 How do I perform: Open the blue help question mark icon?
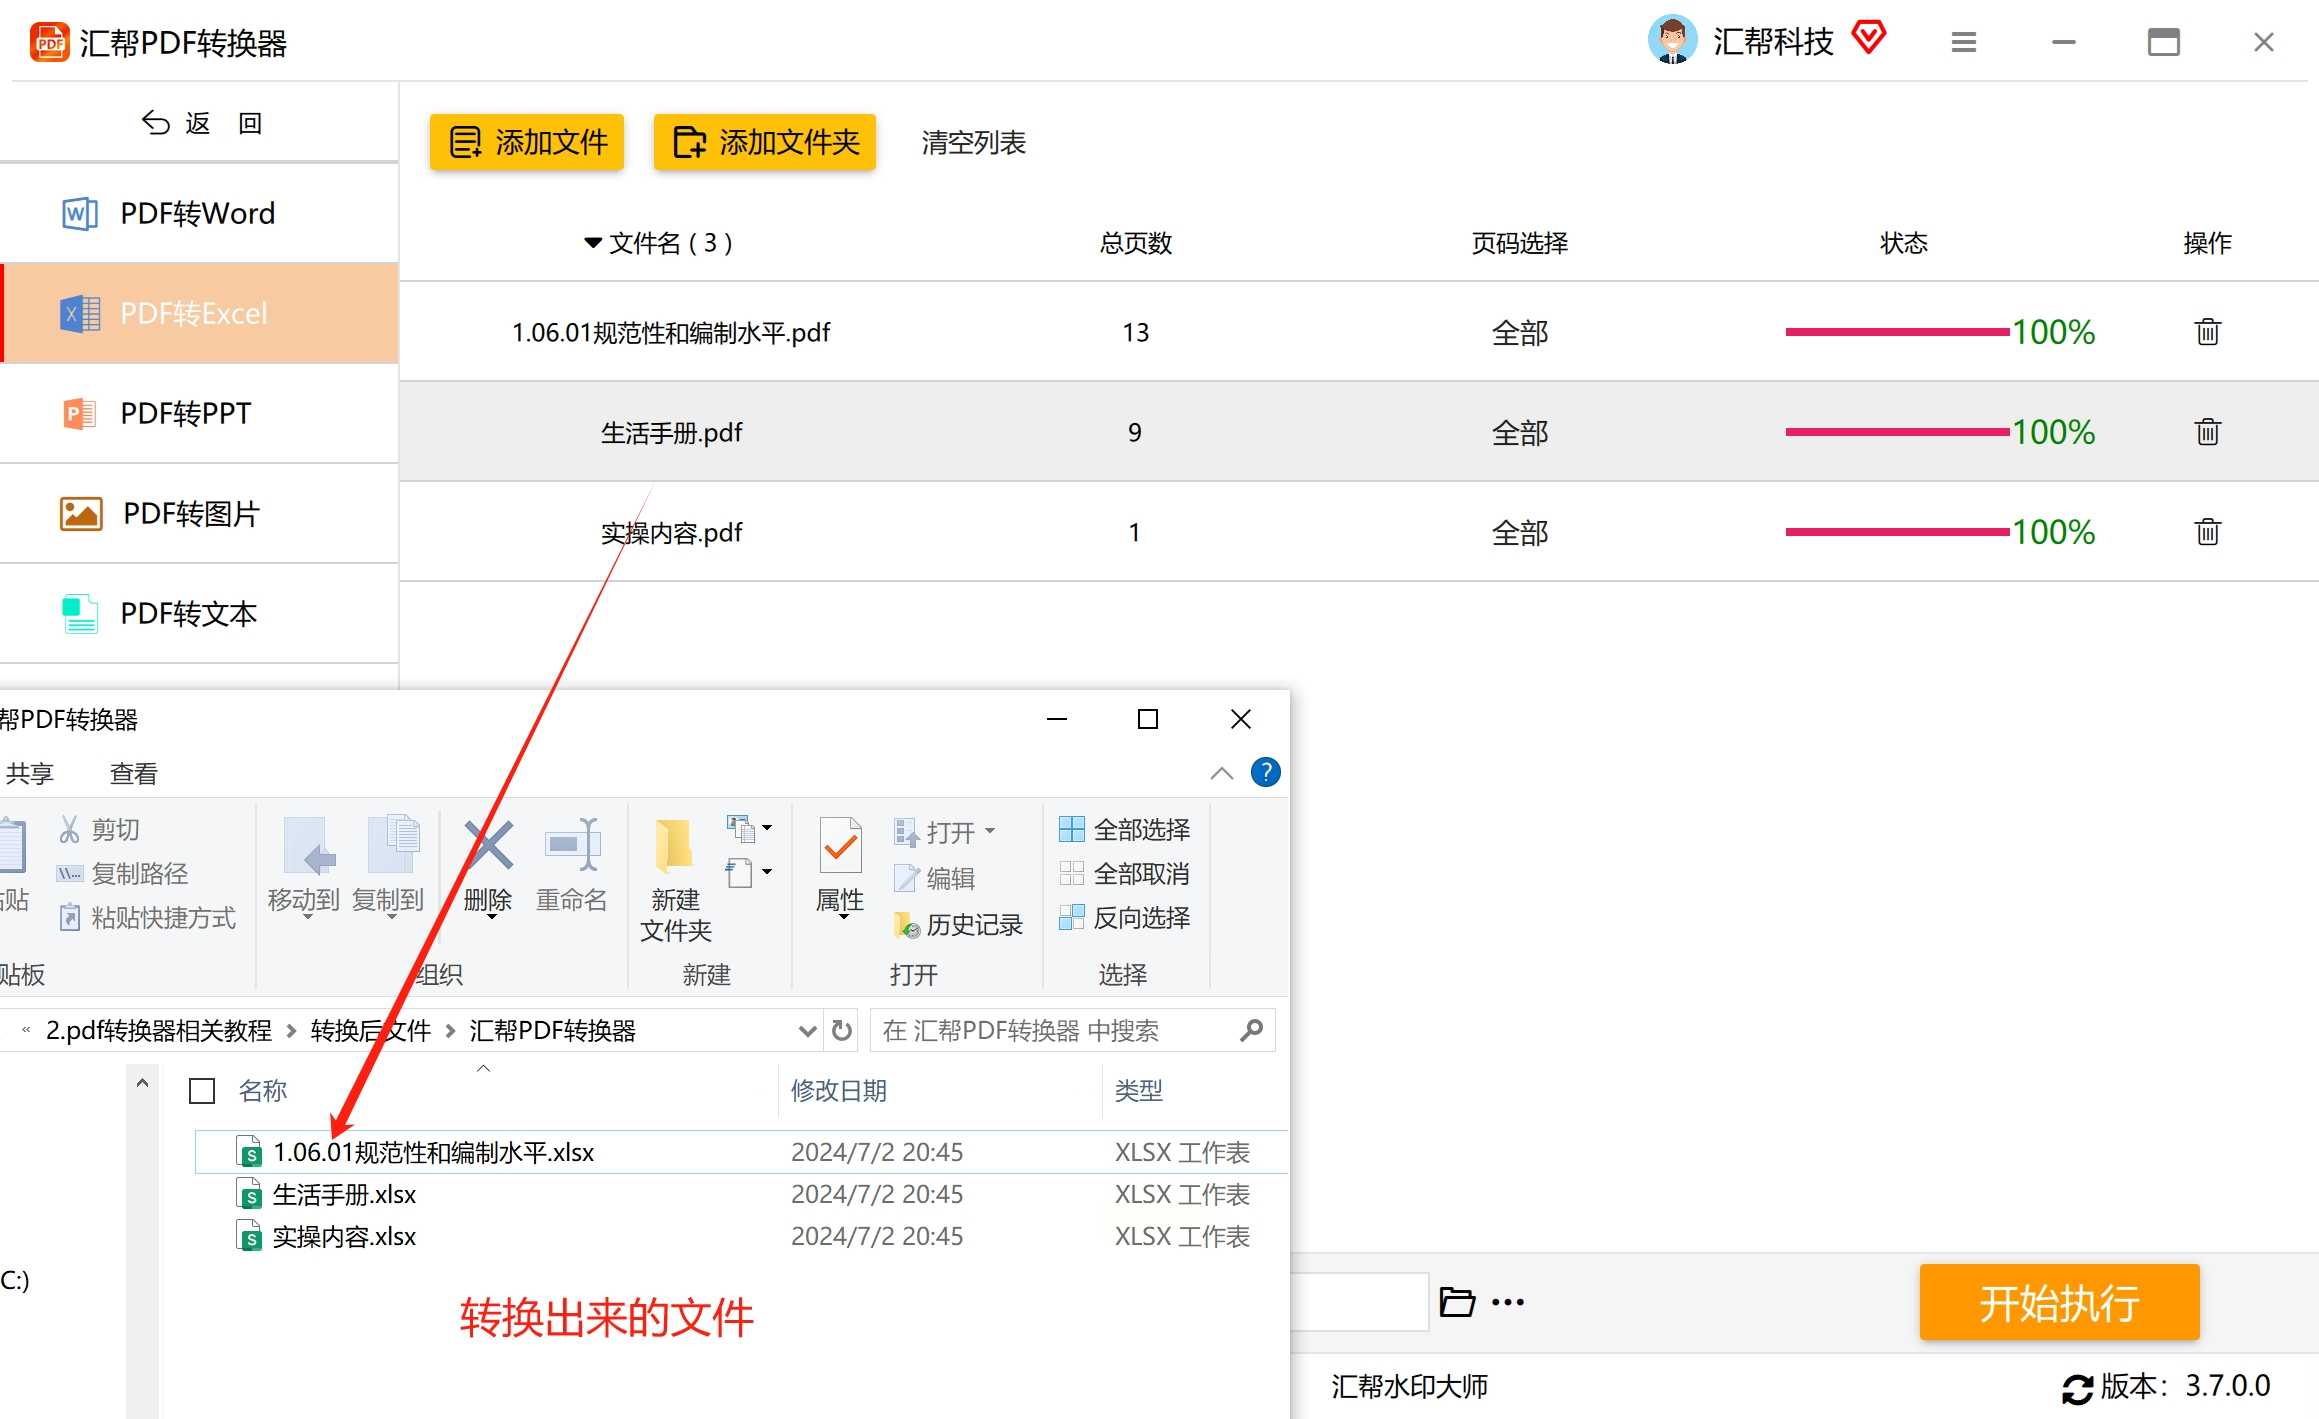(1265, 772)
